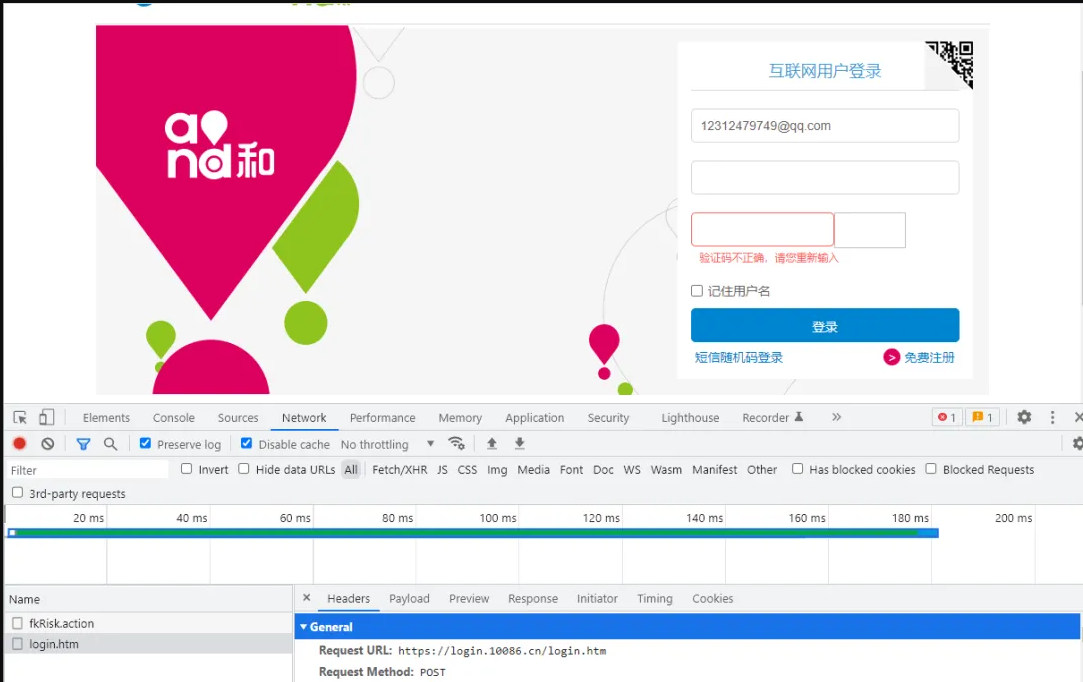1083x682 pixels.
Task: Select the All request type filter
Action: (x=351, y=469)
